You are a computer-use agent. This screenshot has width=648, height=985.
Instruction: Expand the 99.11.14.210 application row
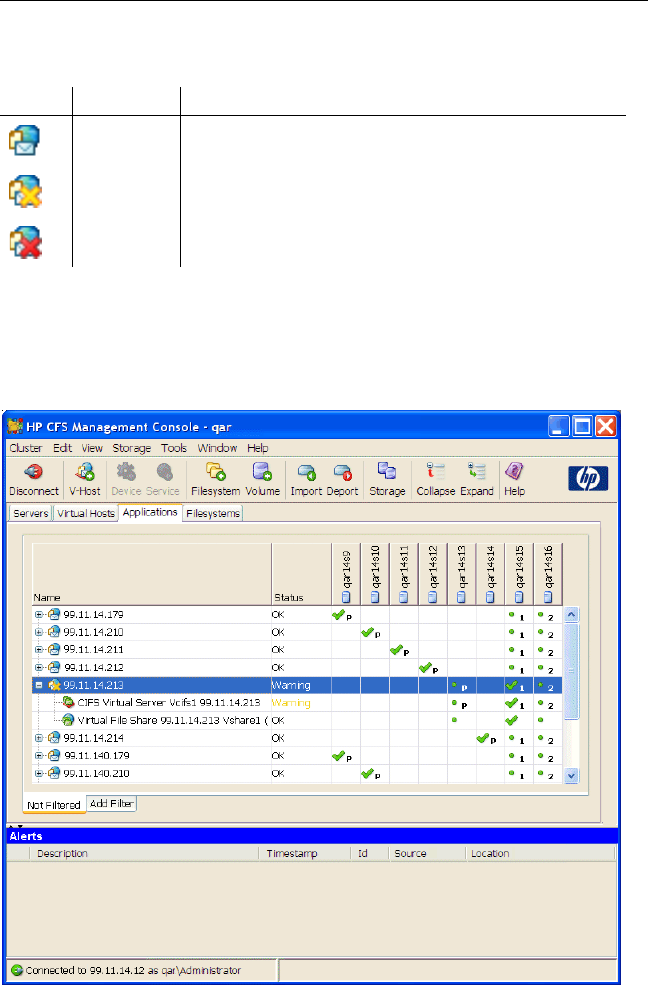(39, 632)
